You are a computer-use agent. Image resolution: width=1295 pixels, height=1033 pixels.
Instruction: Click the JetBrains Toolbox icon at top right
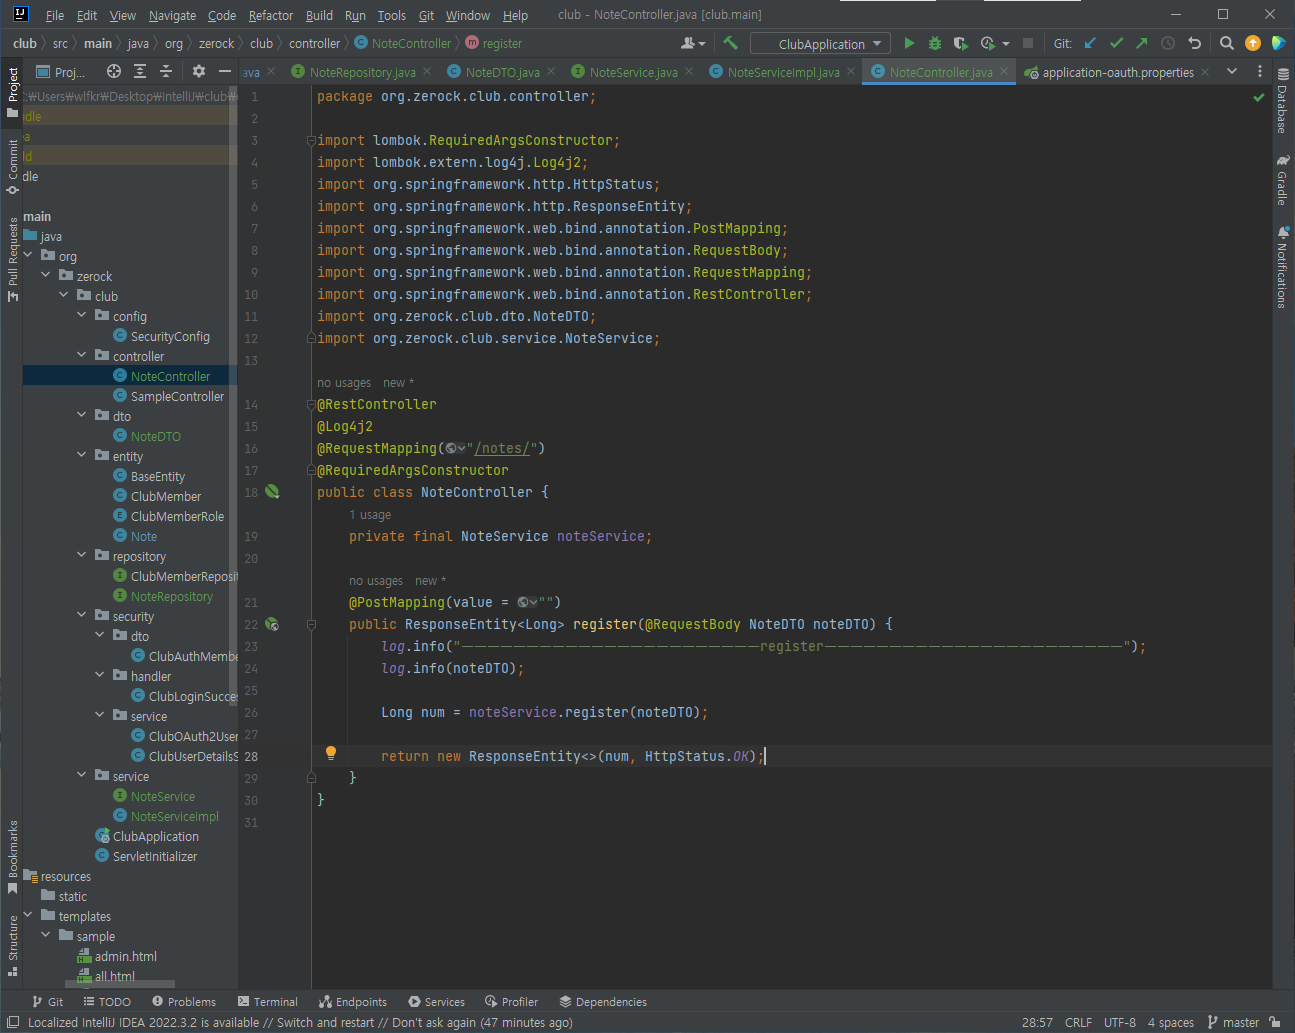tap(1279, 43)
